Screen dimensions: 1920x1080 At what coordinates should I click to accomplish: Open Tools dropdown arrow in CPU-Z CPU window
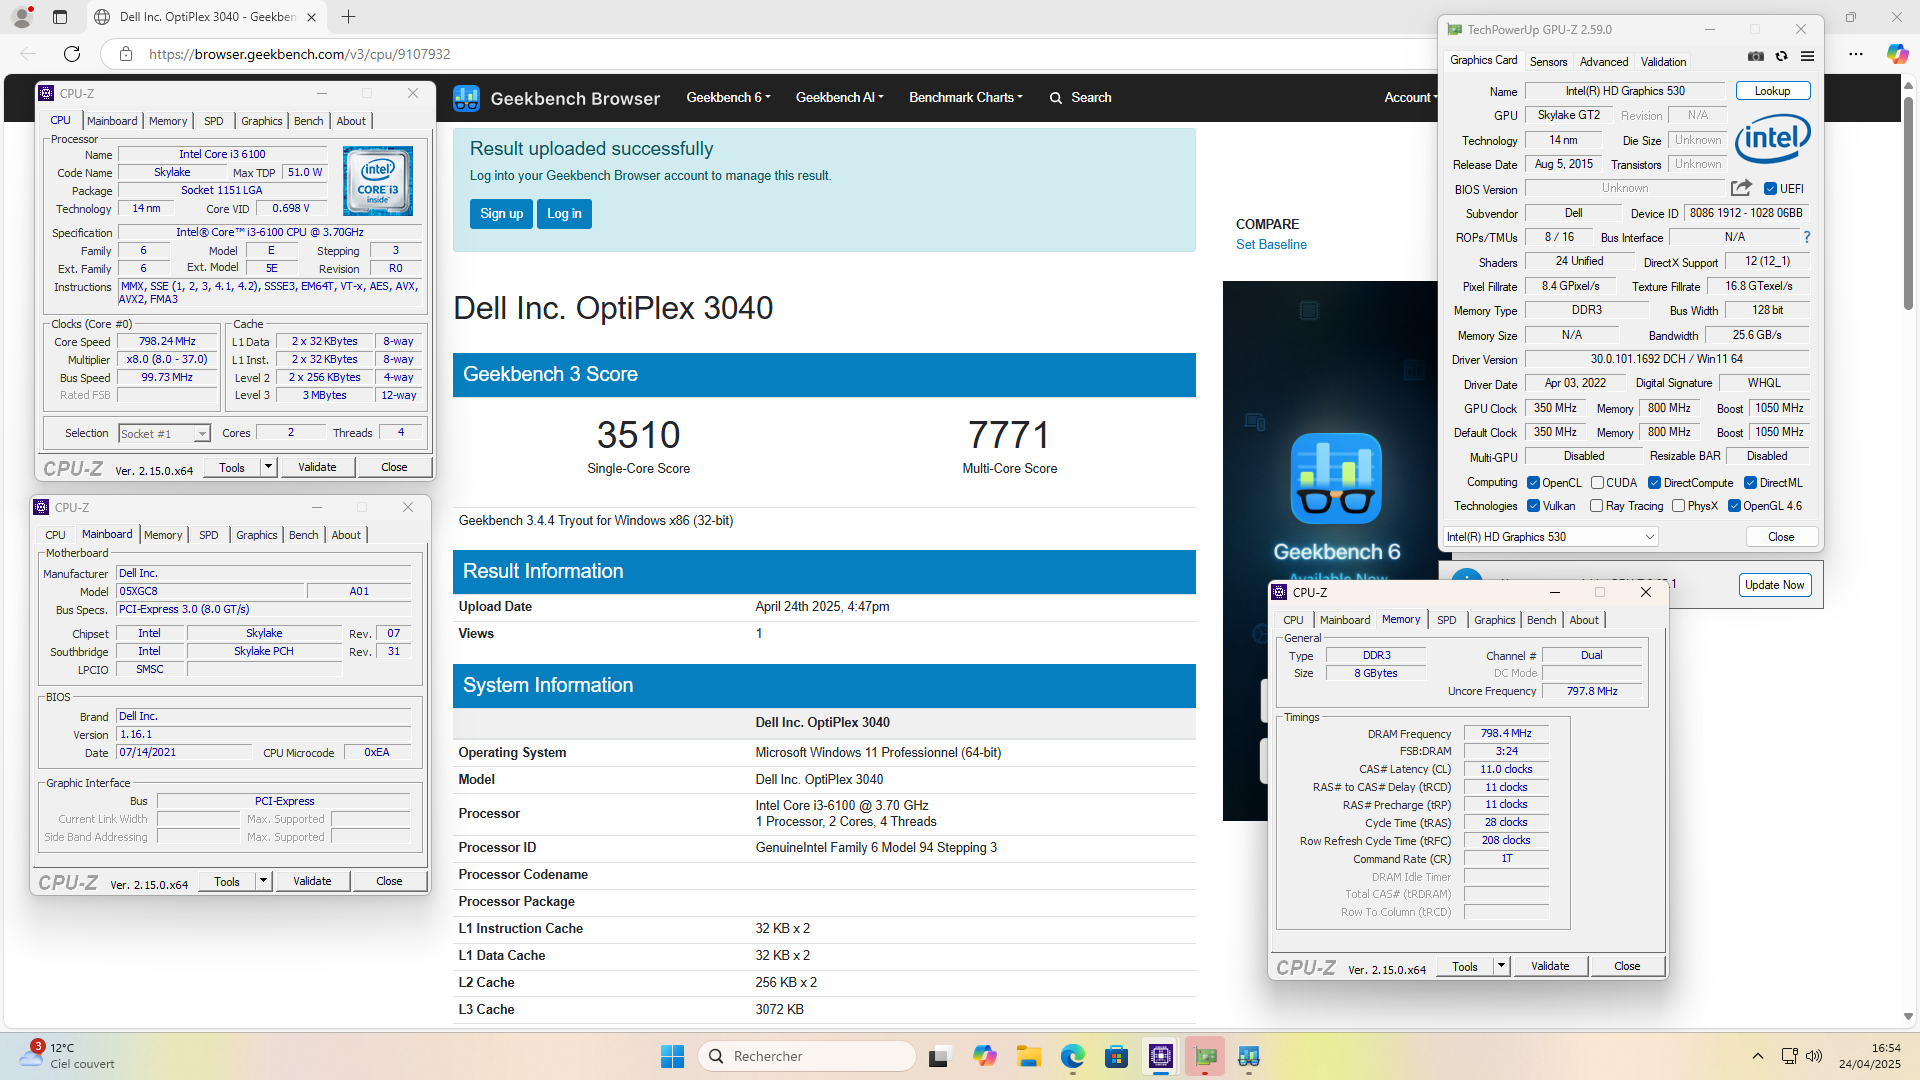click(x=268, y=467)
